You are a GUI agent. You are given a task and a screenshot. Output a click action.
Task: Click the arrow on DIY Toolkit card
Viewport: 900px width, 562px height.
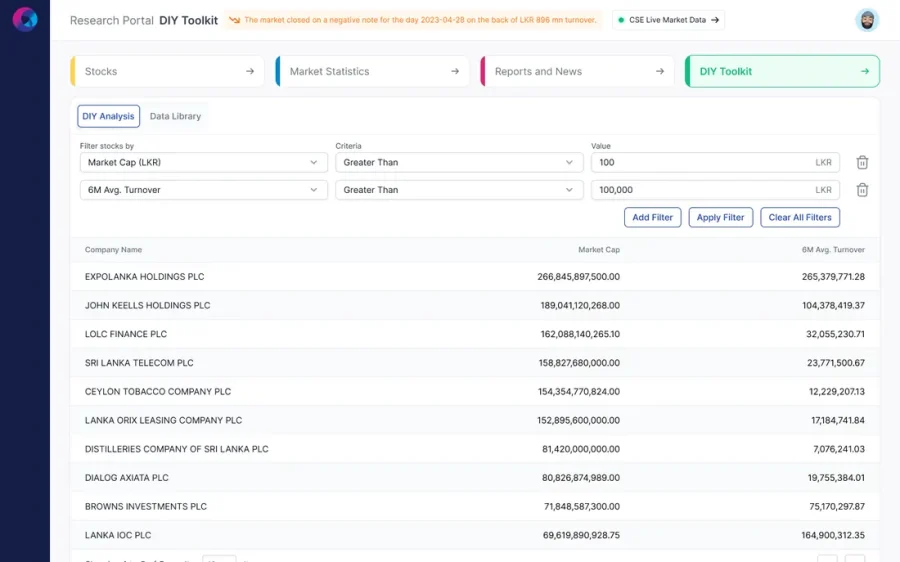864,71
